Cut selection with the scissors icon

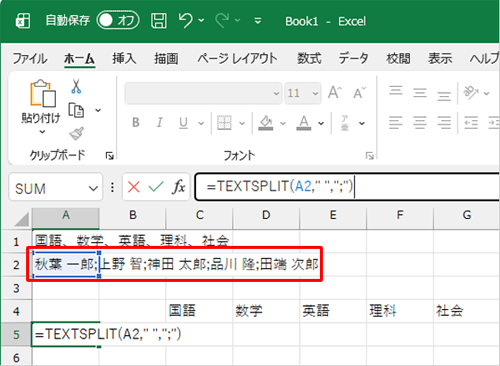point(76,86)
